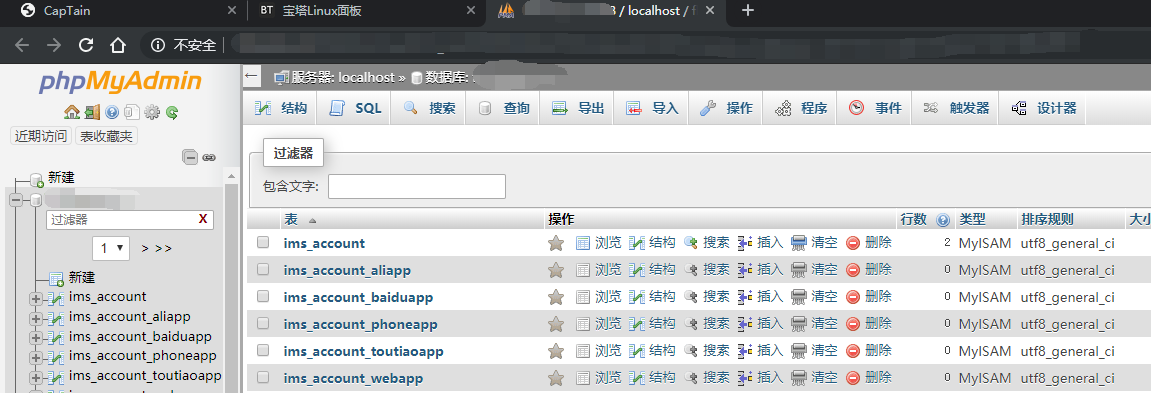Go to the browser home page
Image resolution: width=1151 pixels, height=393 pixels.
click(117, 45)
